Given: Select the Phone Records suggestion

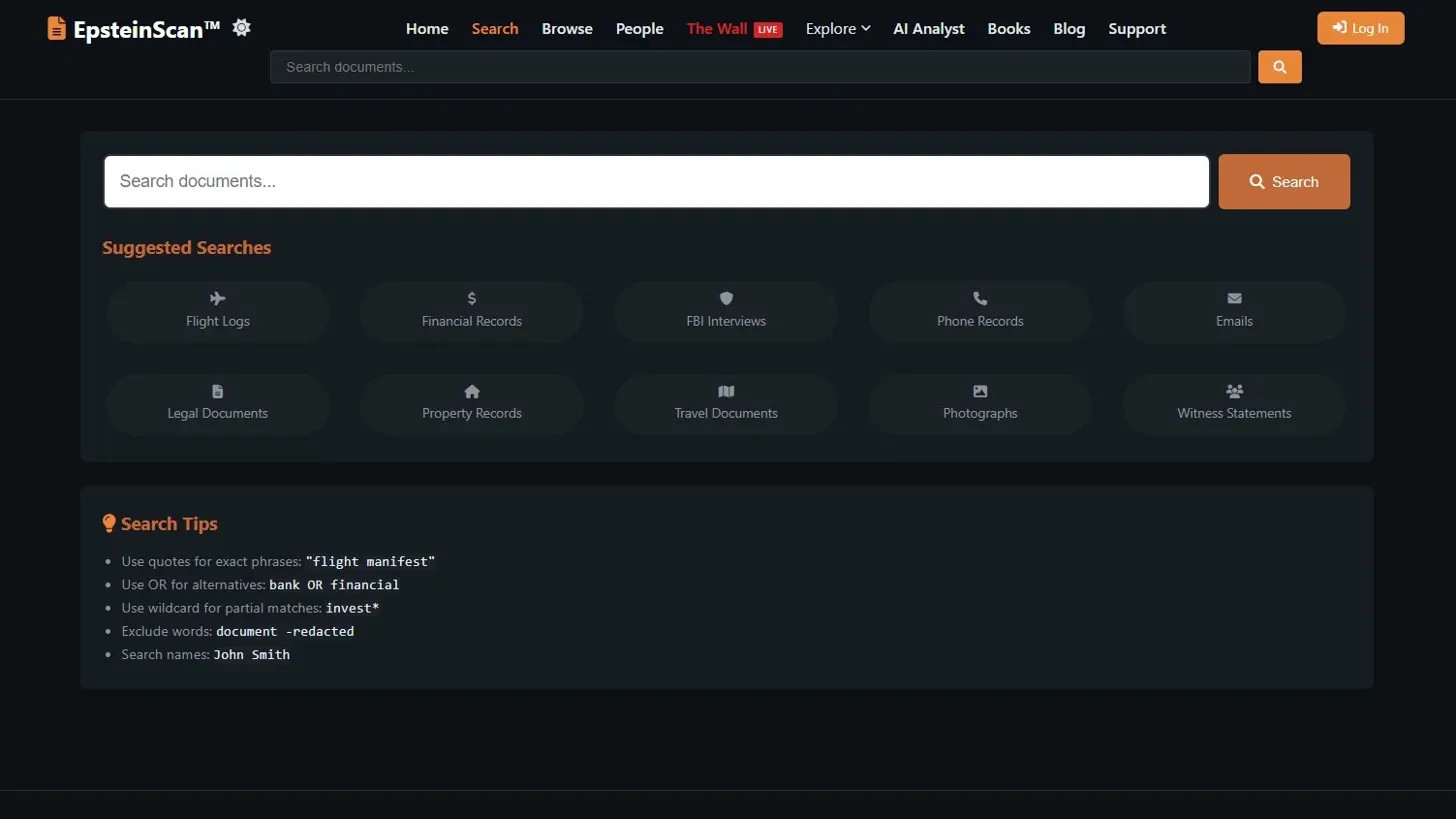Looking at the screenshot, I should 980,312.
